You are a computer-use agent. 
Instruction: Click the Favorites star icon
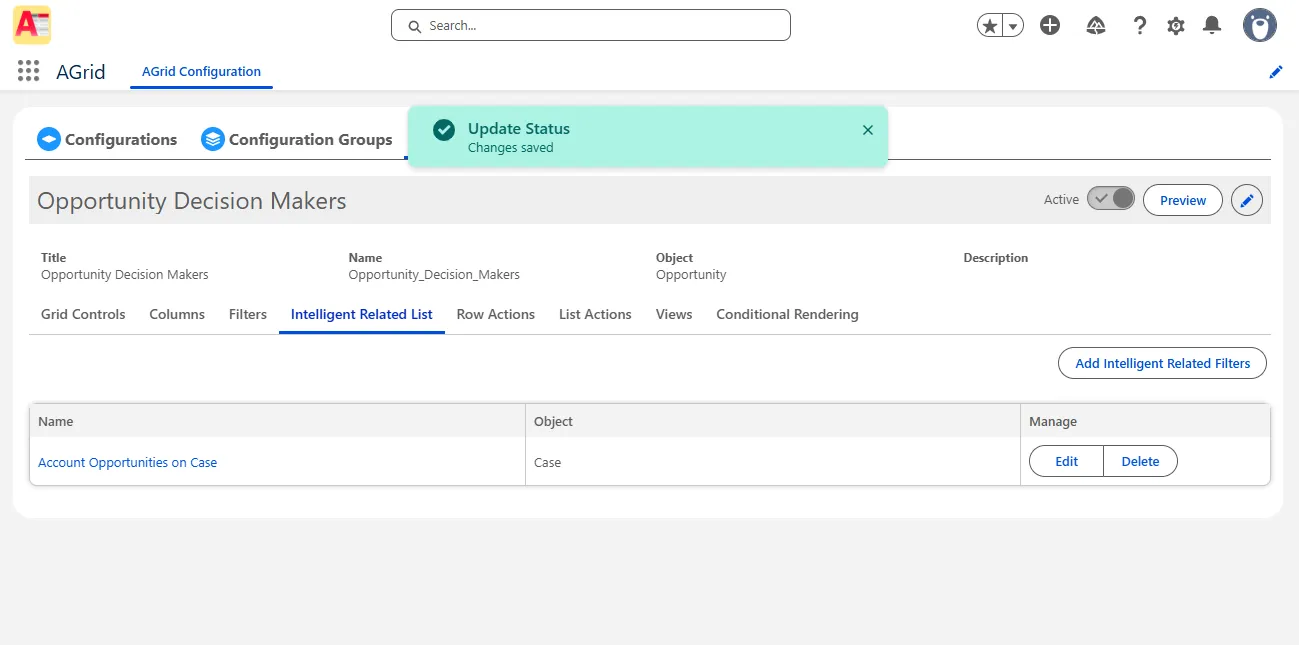point(990,26)
